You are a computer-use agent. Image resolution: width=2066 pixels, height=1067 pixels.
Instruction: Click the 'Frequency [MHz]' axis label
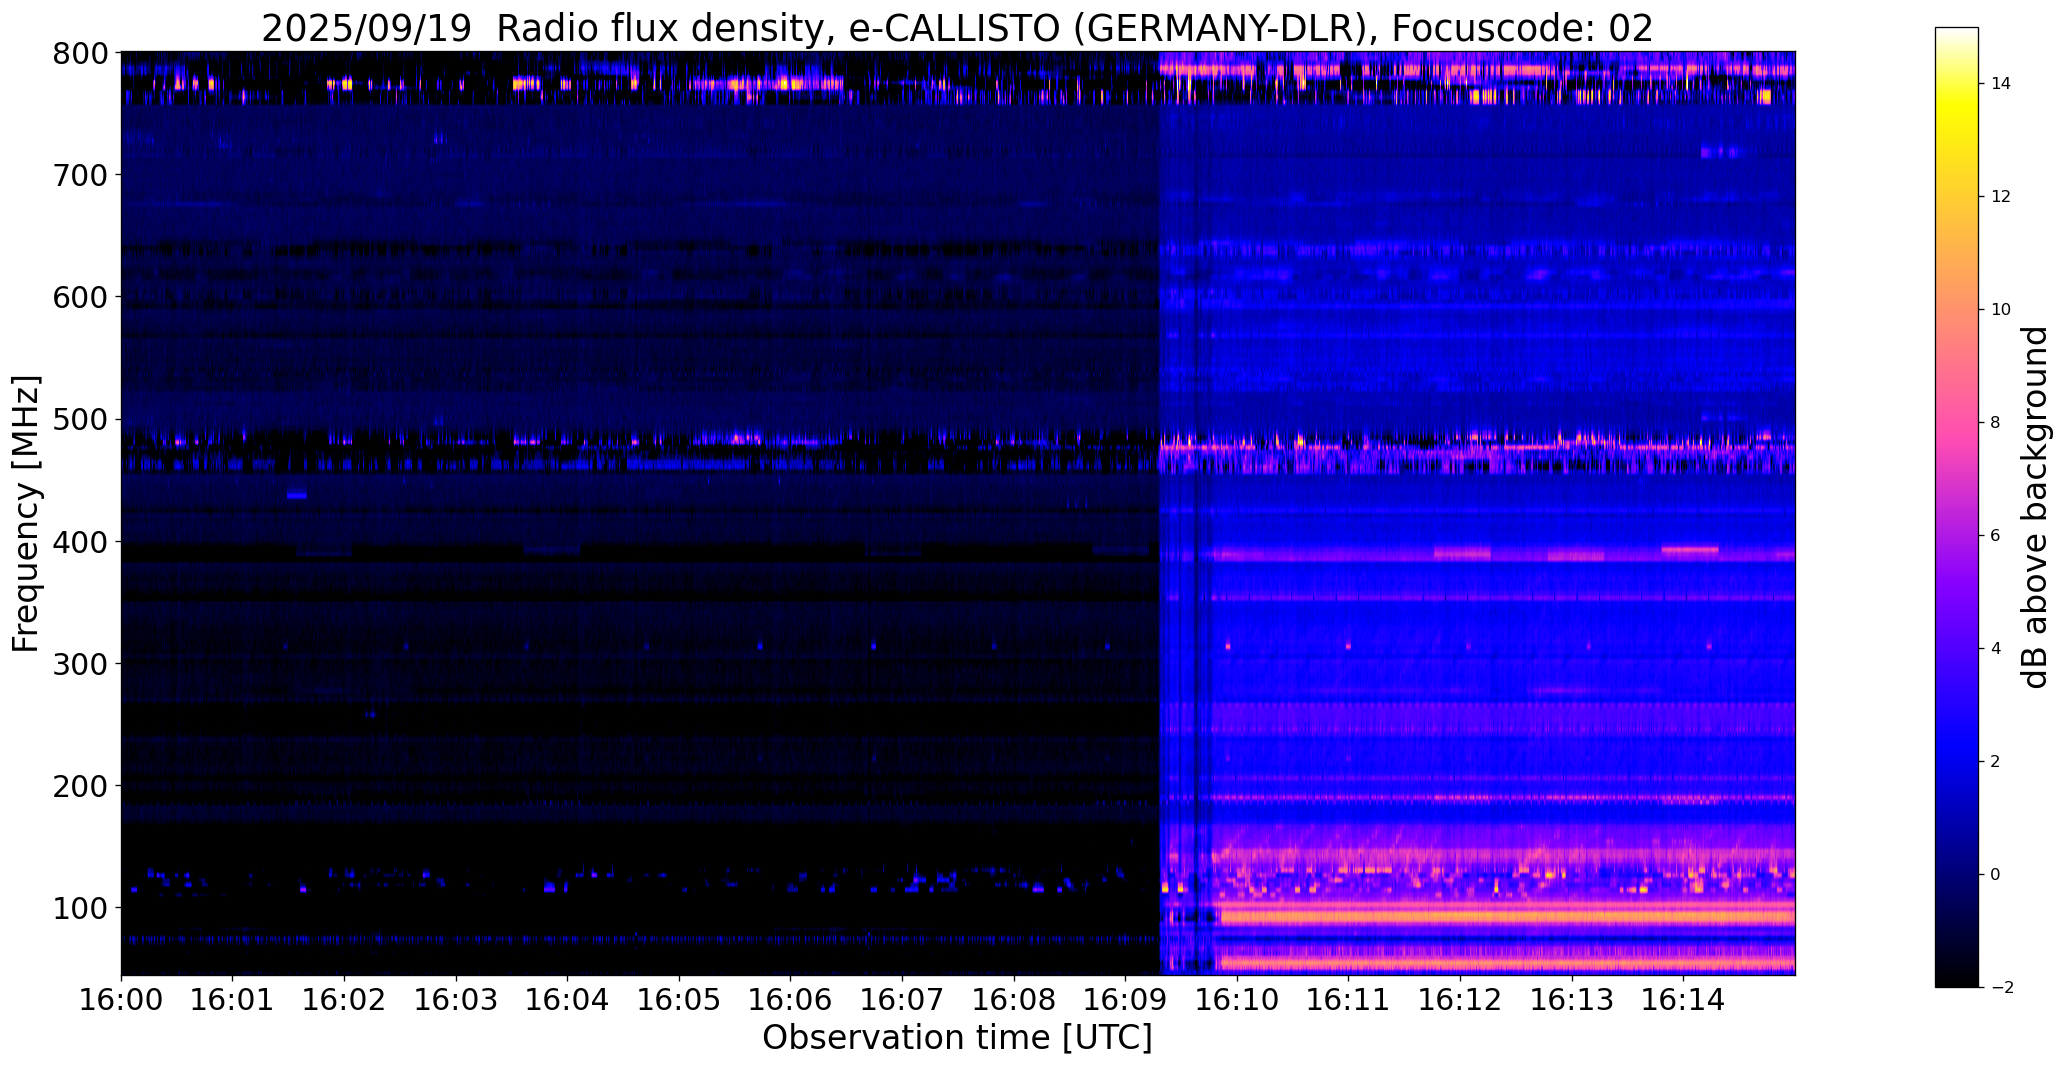(27, 514)
